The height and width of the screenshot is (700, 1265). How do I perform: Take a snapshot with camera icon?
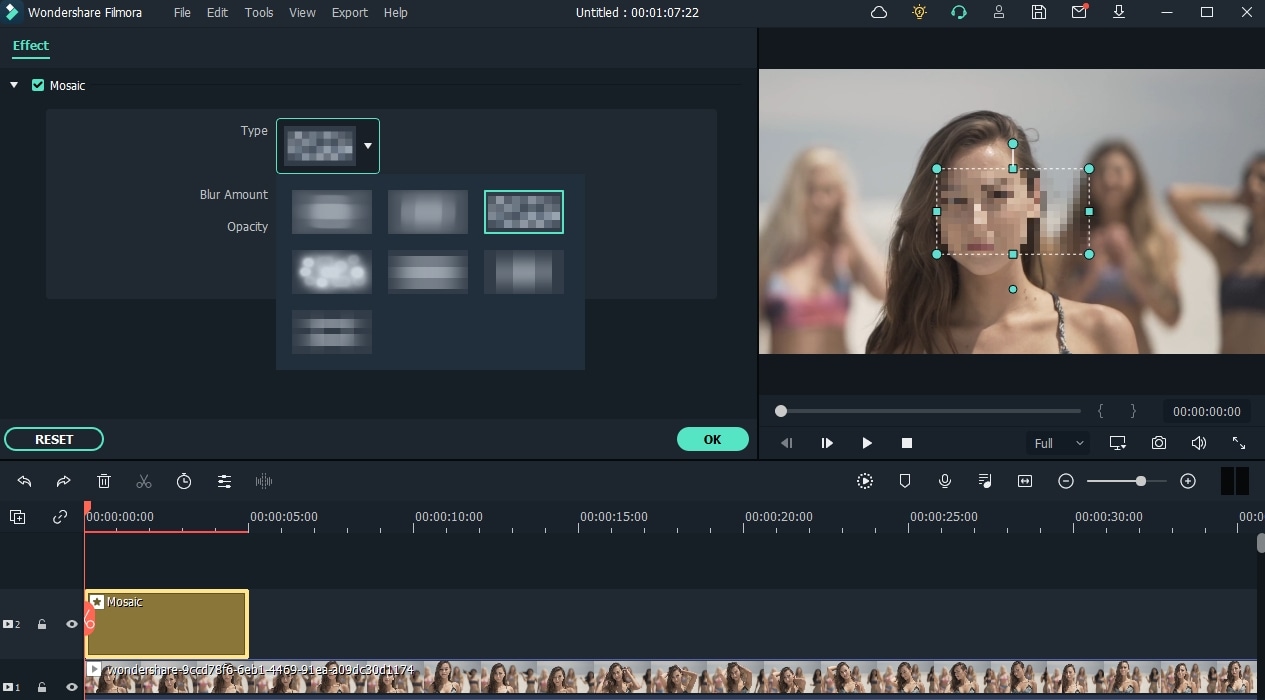pyautogui.click(x=1158, y=443)
